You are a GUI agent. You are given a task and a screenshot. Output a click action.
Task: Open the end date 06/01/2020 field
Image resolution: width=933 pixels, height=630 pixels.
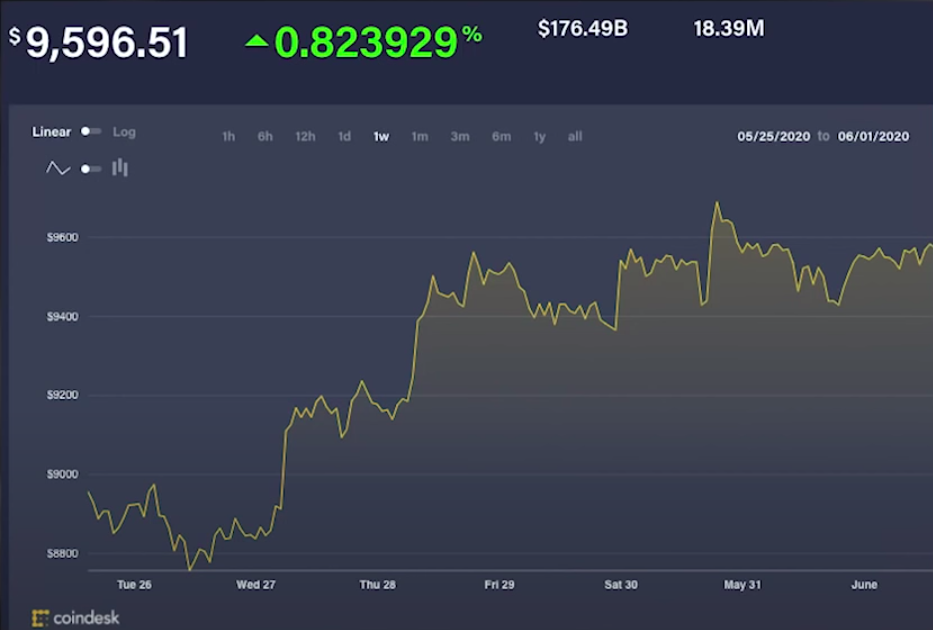(873, 136)
